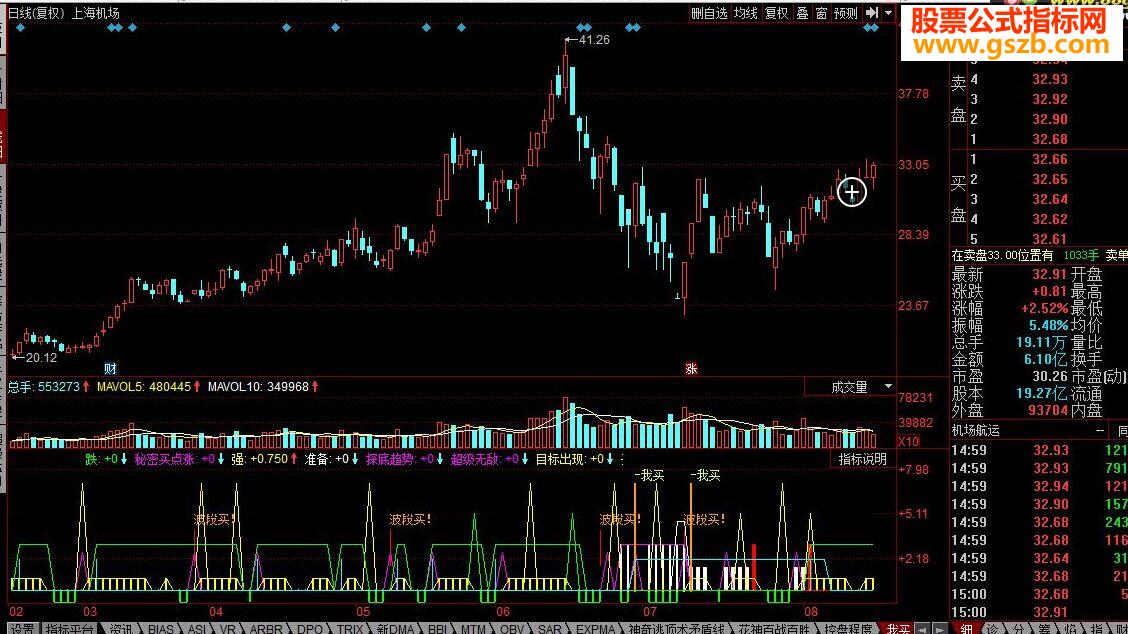Open the 预测 forecast tool
The image size is (1128, 634).
click(x=846, y=13)
